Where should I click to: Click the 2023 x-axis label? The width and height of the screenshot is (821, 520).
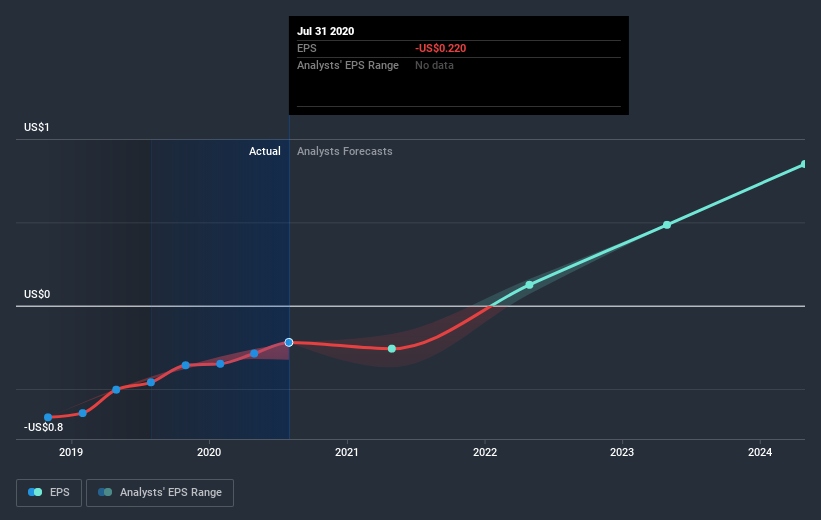[622, 452]
